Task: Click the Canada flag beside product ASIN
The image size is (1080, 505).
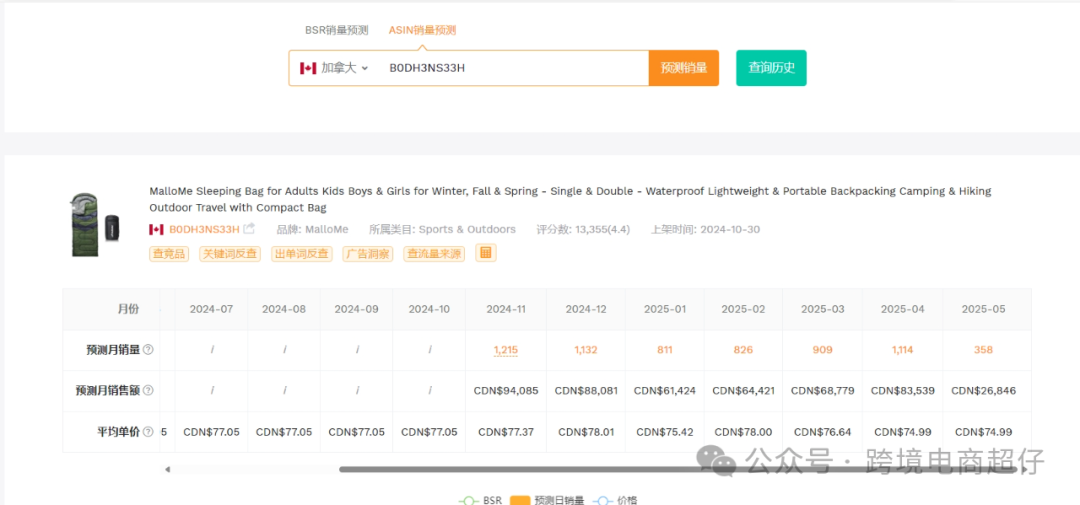Action: point(156,229)
